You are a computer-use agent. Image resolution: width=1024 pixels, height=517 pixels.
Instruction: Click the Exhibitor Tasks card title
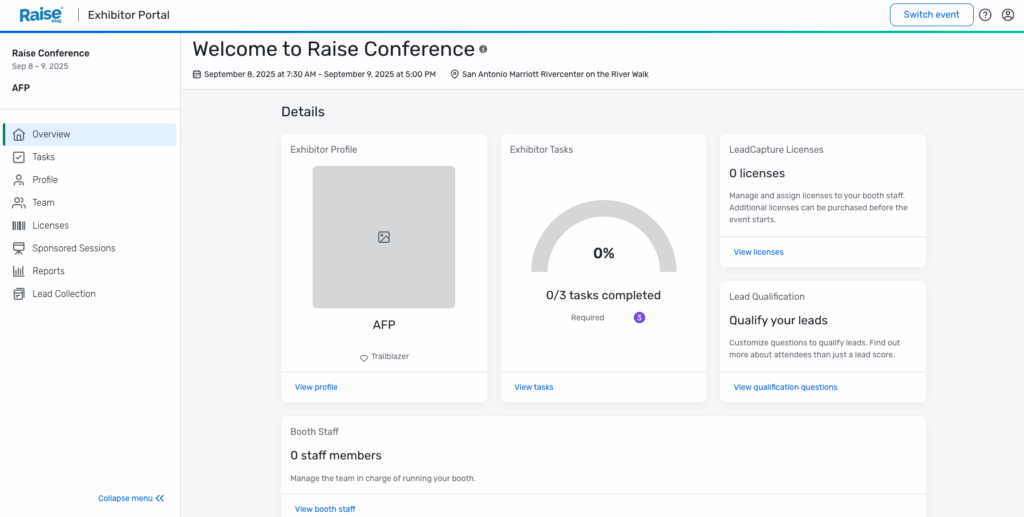541,149
